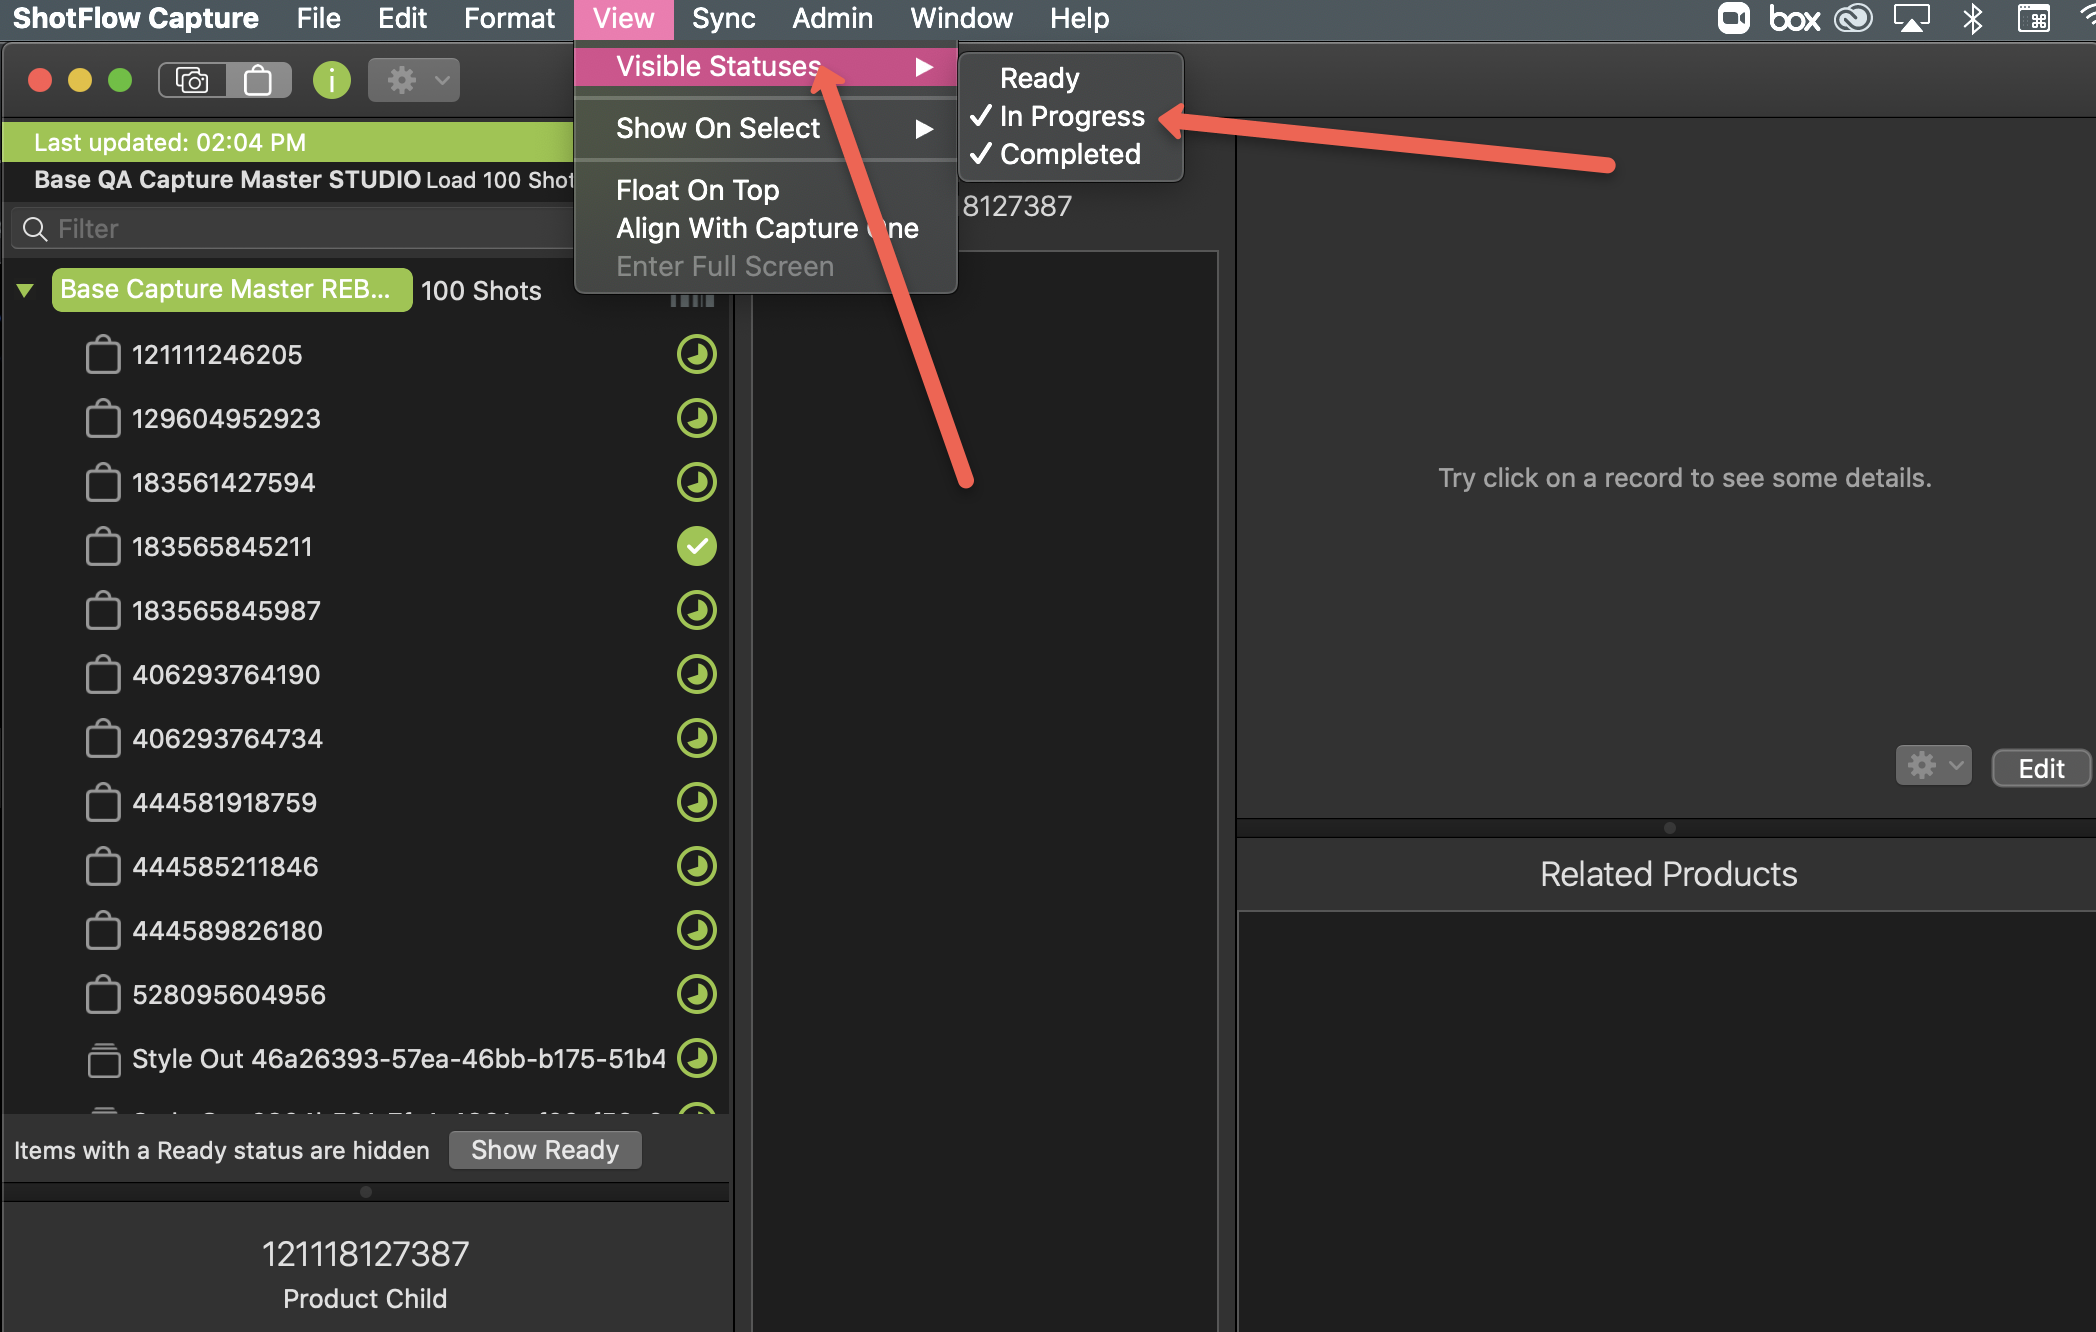Click bag icon beside 406293764190
Viewport: 2096px width, 1332px height.
coord(103,675)
